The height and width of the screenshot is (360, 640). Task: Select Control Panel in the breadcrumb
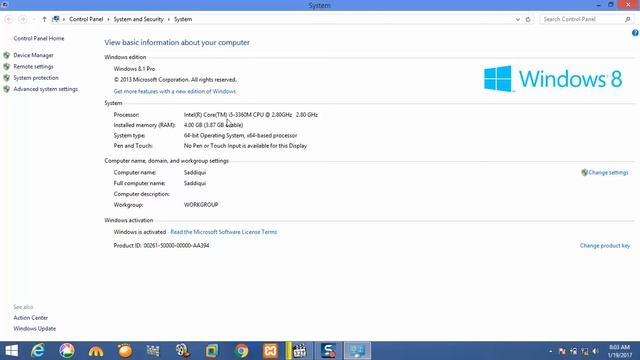(x=86, y=19)
